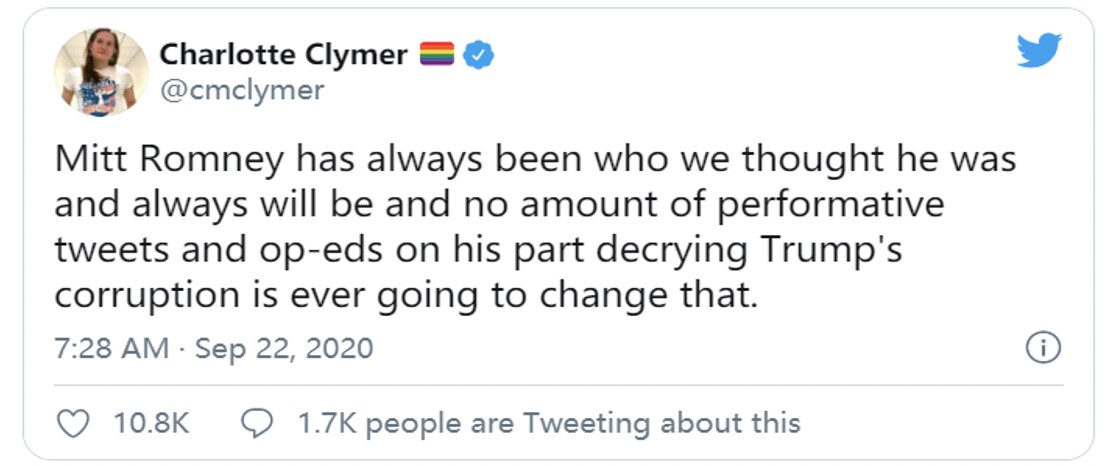This screenshot has height=466, width=1108.
Task: Open Charlotte Clymer's profile picture
Action: [x=101, y=72]
